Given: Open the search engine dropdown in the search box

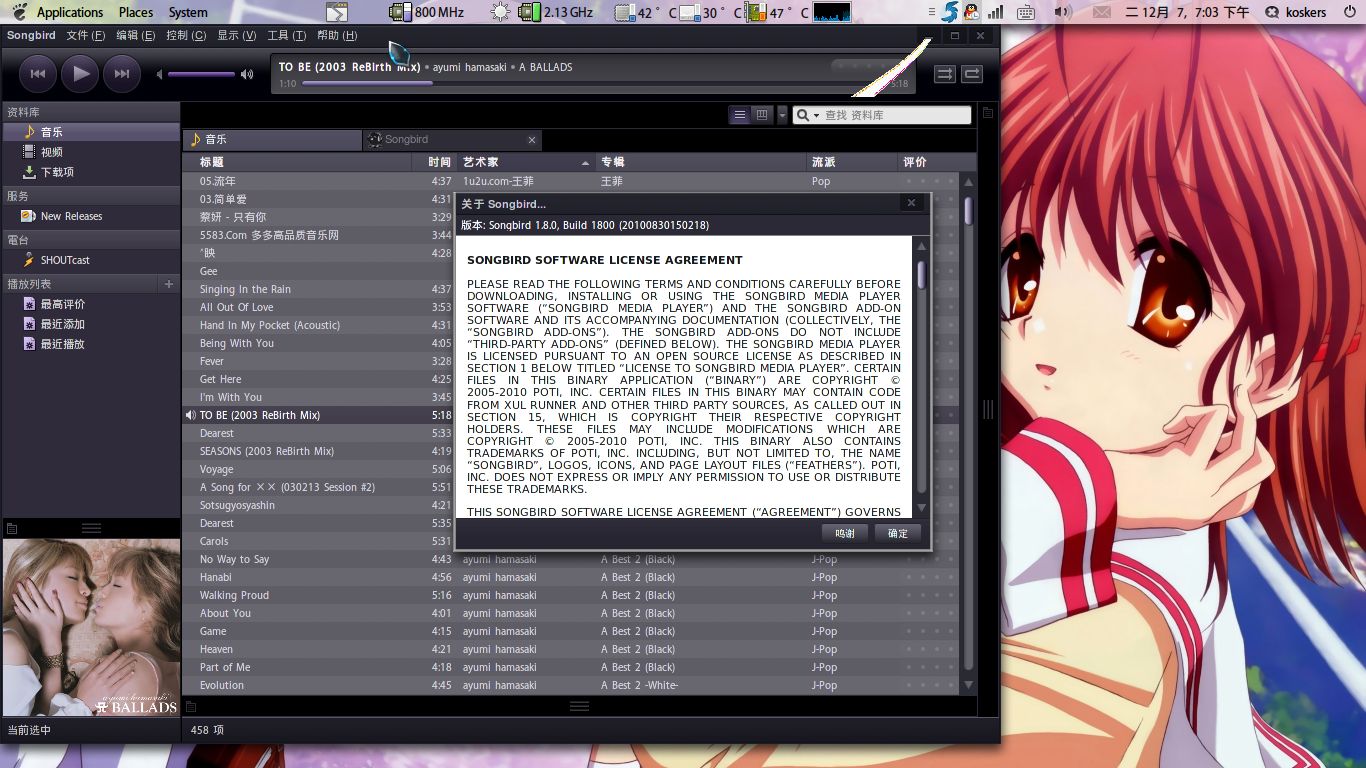Looking at the screenshot, I should point(807,115).
